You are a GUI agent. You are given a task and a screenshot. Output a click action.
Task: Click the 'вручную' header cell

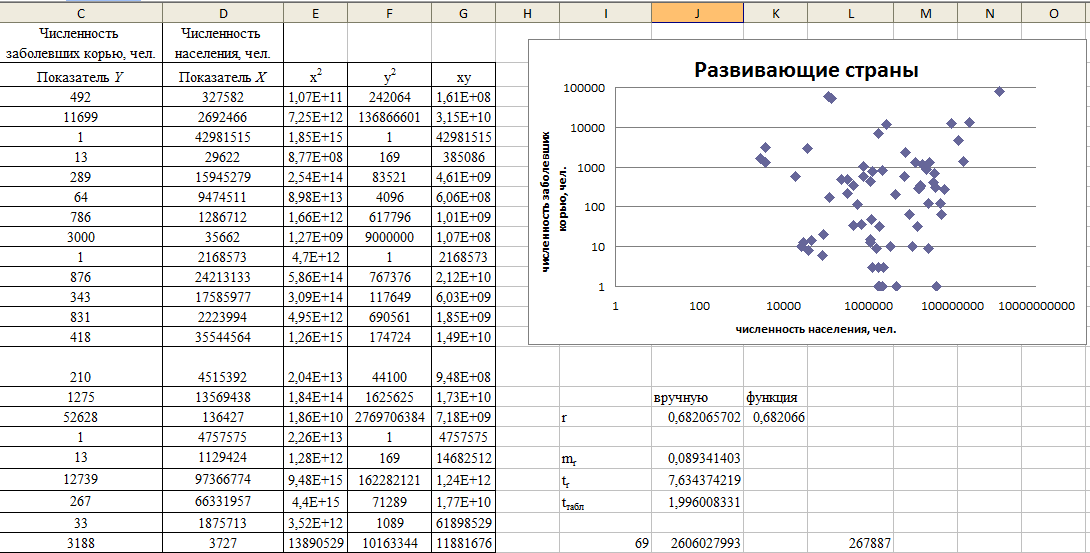point(697,397)
